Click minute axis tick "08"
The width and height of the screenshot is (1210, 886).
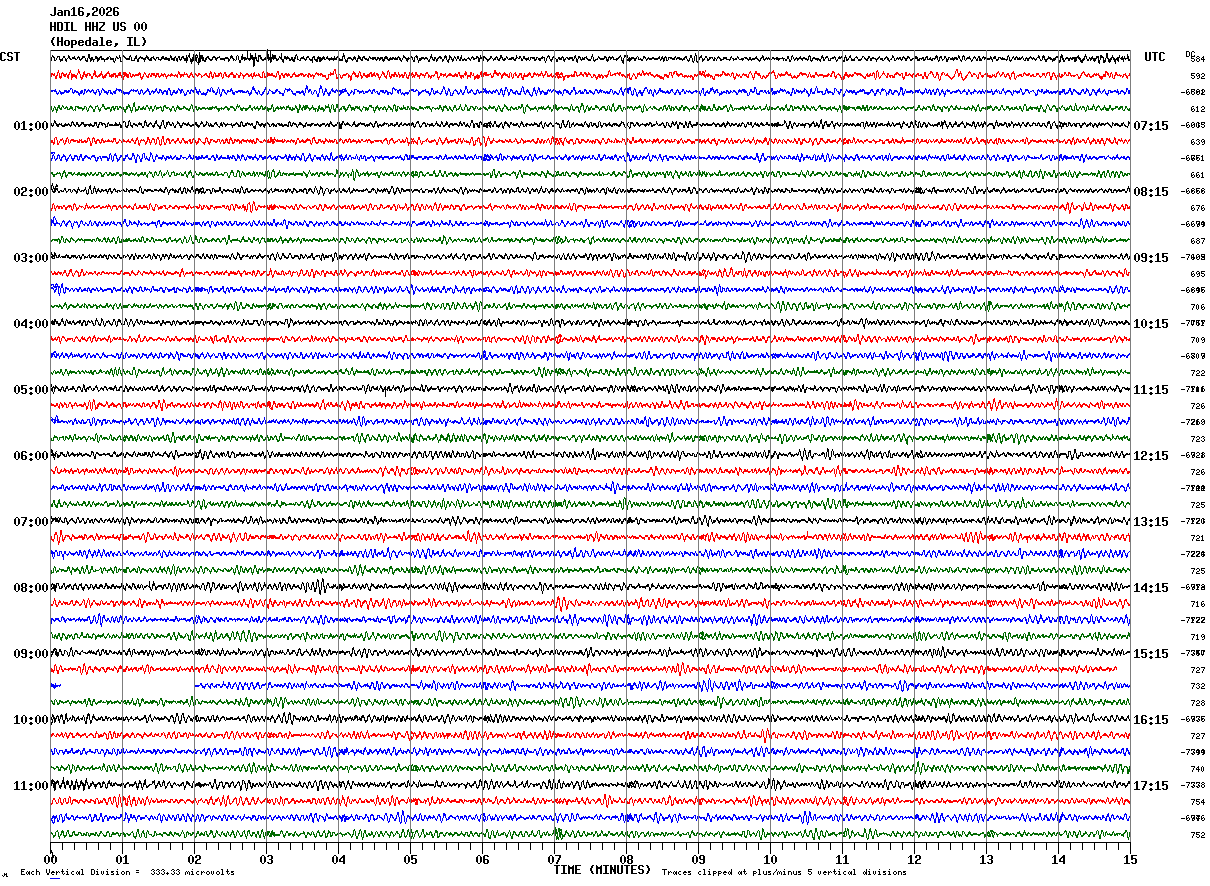click(x=627, y=859)
